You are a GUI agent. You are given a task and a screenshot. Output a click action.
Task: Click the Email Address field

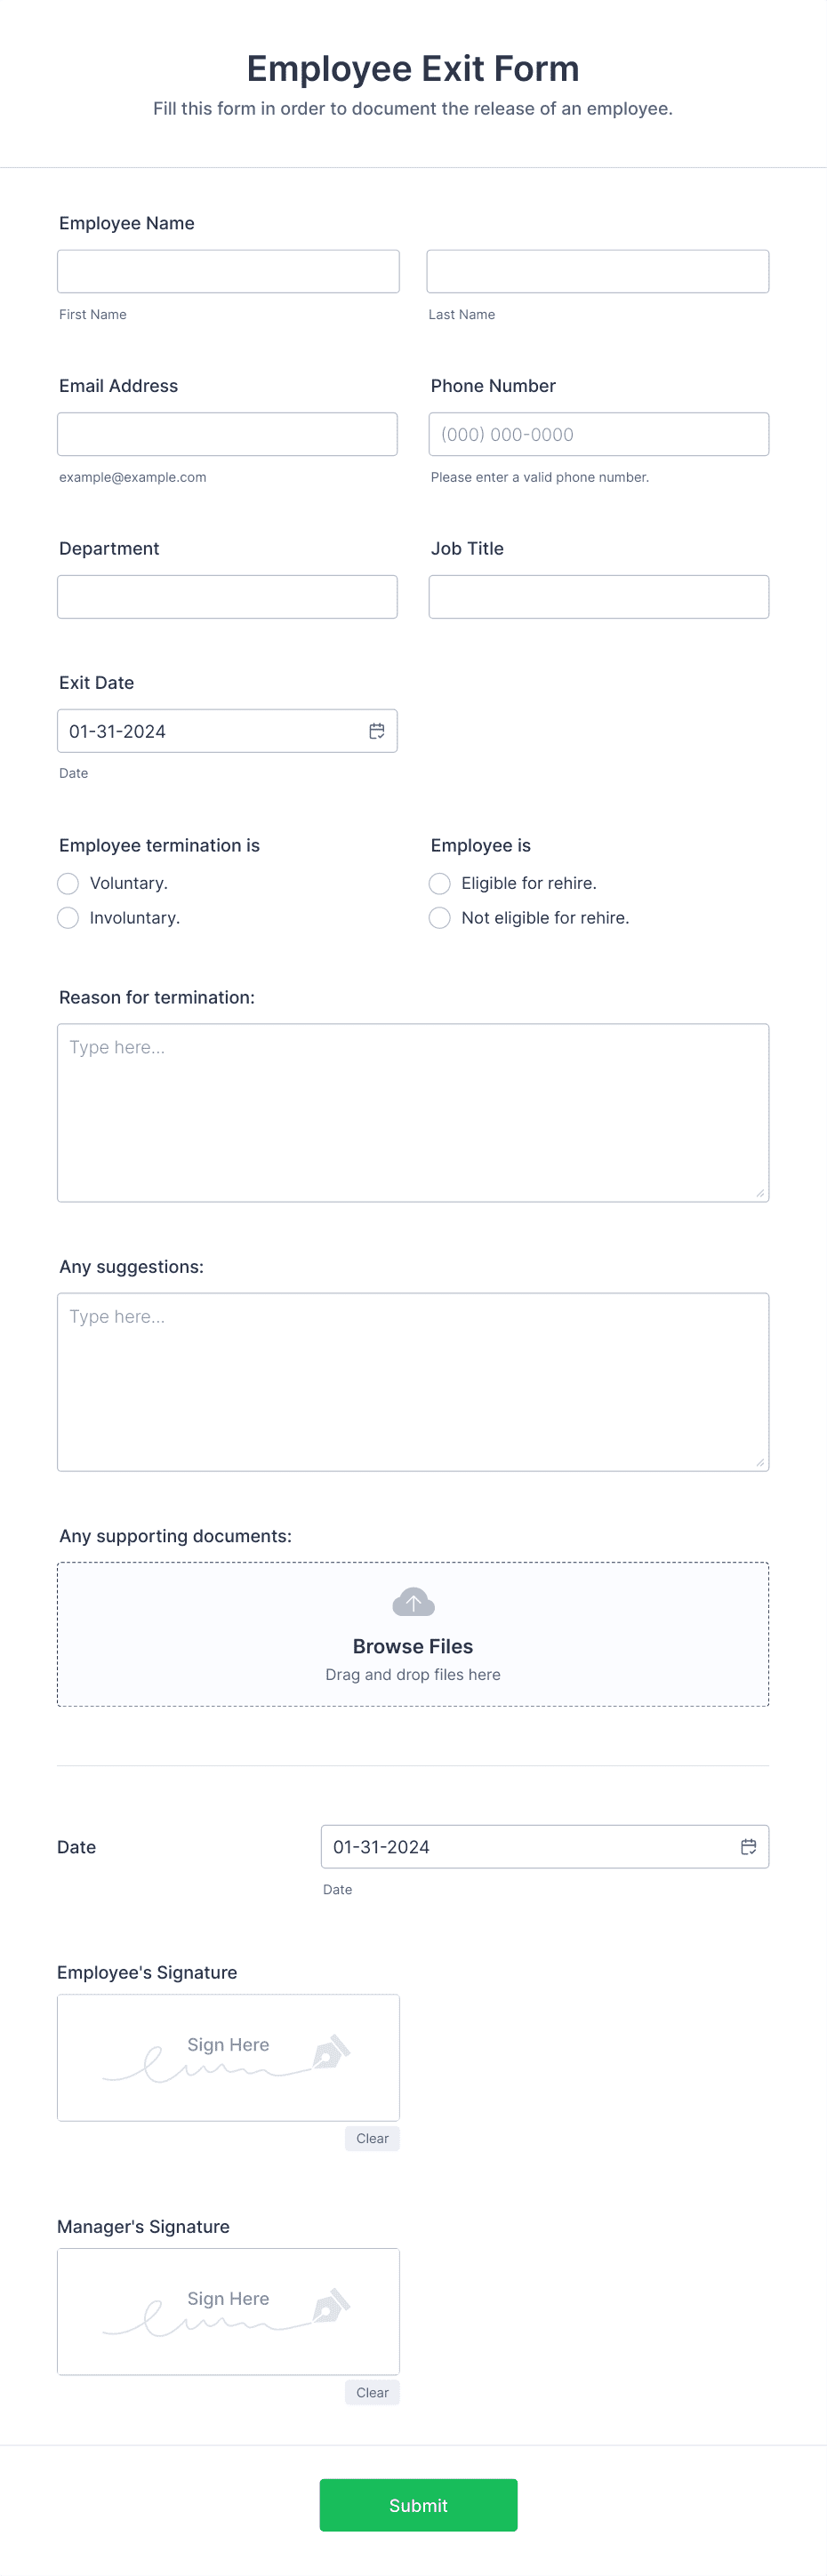(227, 434)
